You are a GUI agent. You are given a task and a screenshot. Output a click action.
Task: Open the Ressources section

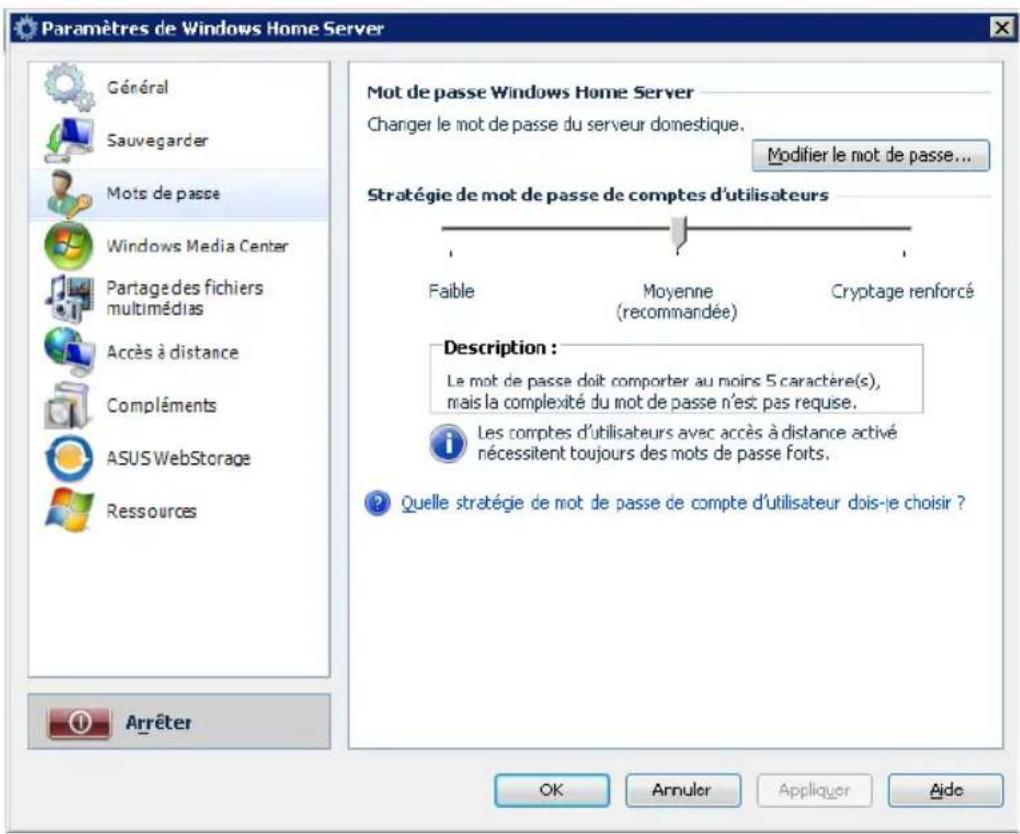(x=179, y=511)
